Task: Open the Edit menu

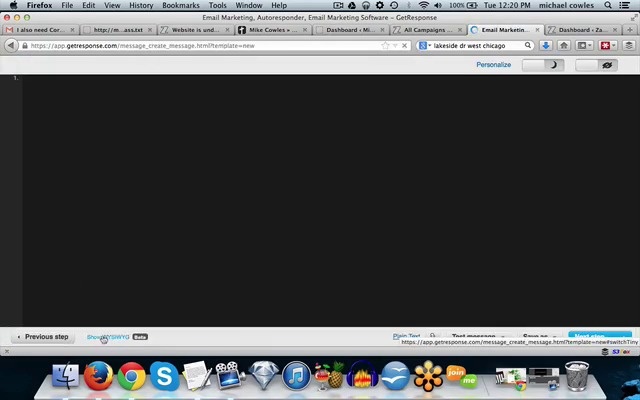Action: coord(88,5)
